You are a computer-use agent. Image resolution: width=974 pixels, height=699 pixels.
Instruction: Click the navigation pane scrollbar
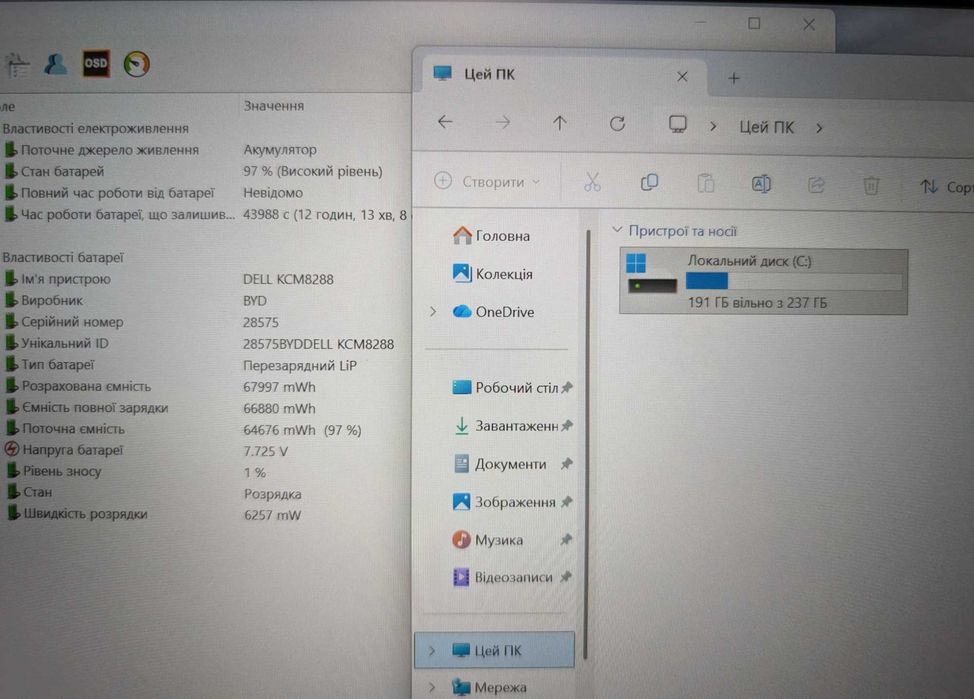586,444
